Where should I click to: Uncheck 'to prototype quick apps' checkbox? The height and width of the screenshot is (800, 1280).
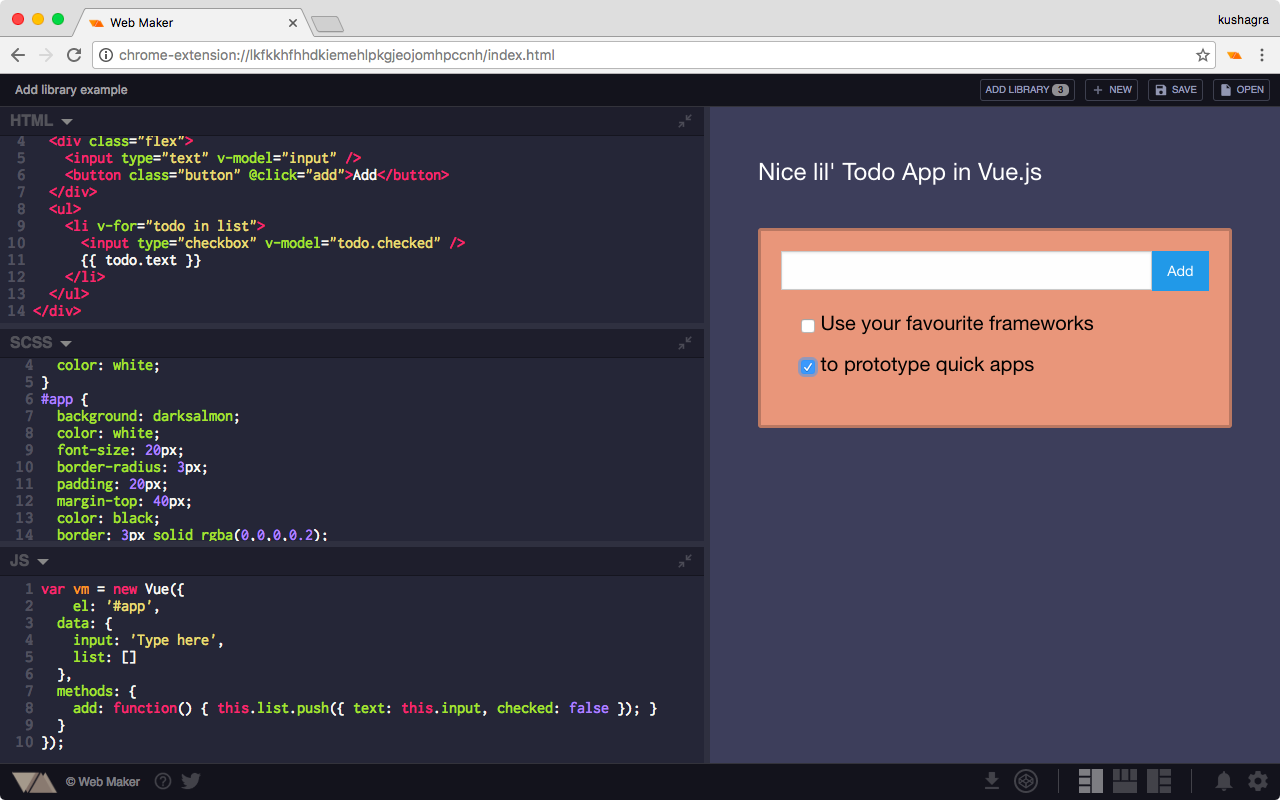(x=808, y=367)
